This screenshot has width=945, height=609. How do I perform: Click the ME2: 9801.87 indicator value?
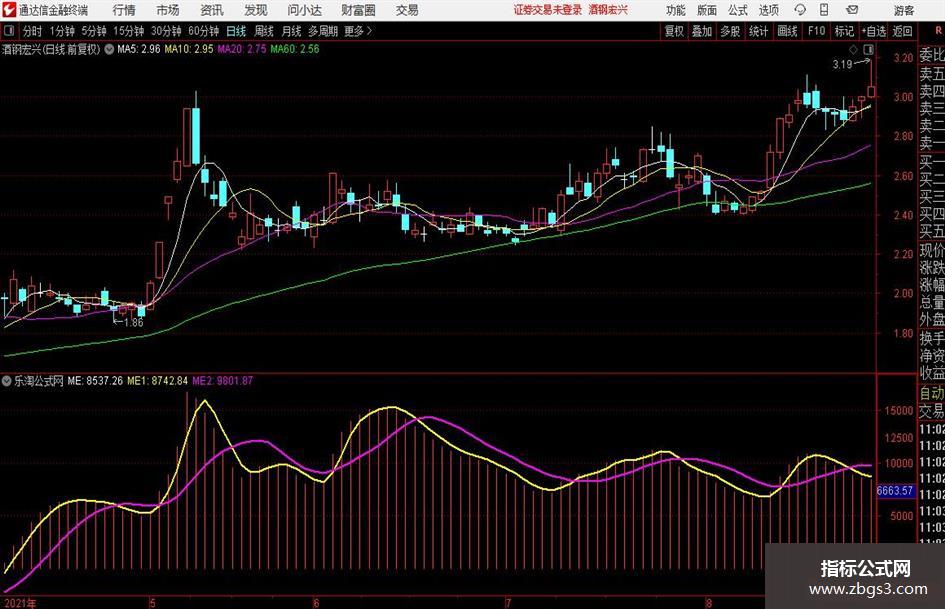pyautogui.click(x=222, y=381)
